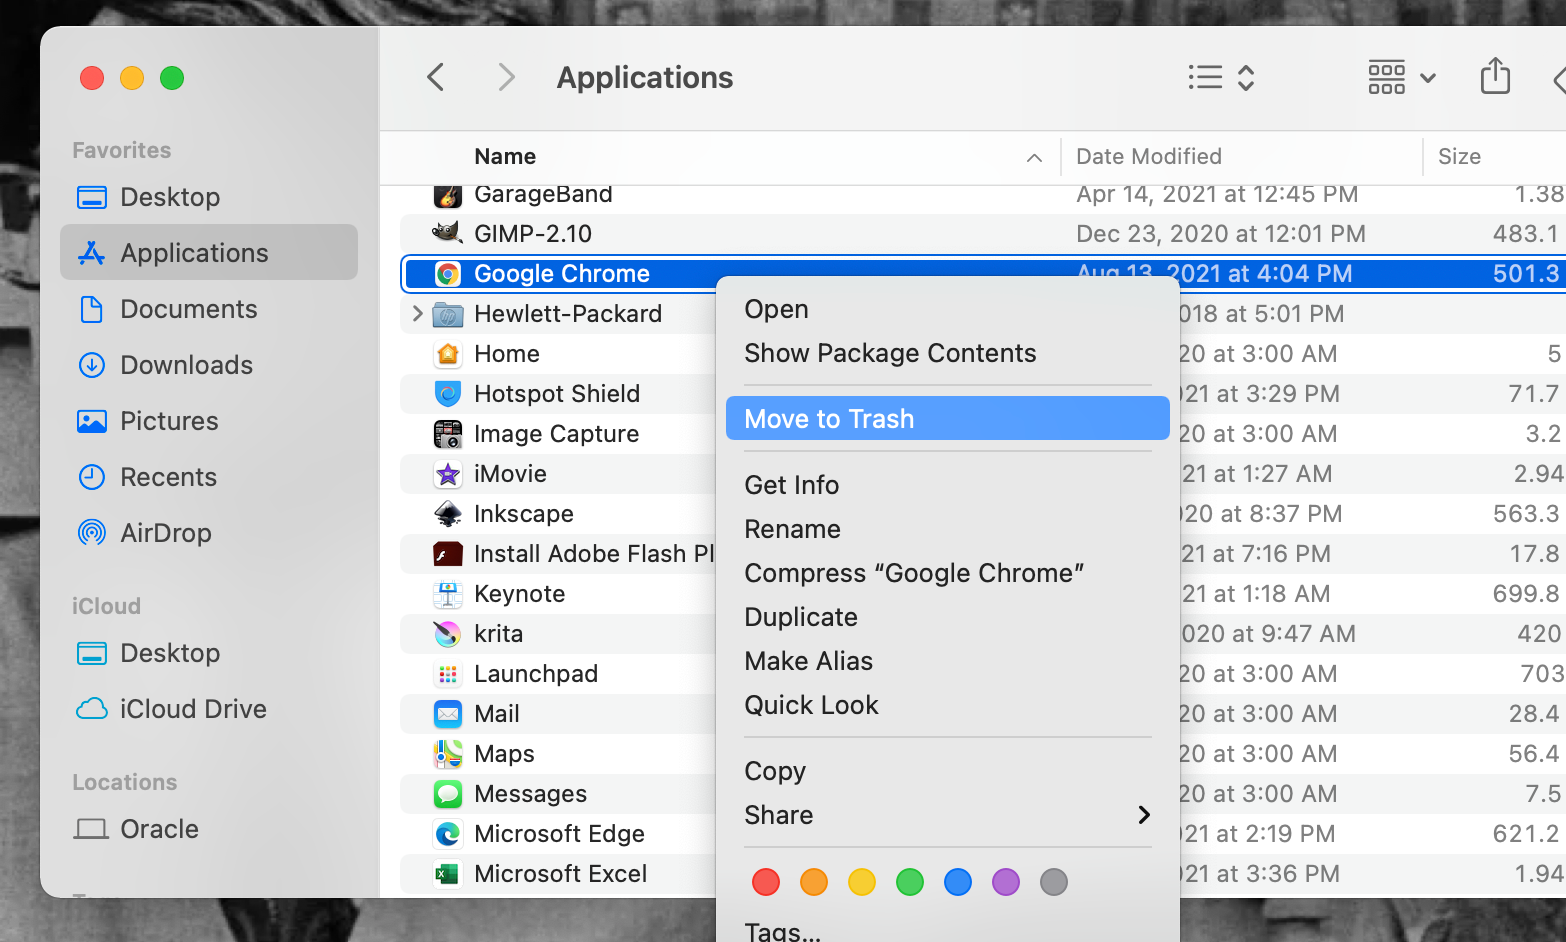Choose Move to Trash from the menu
This screenshot has width=1566, height=942.
point(829,418)
